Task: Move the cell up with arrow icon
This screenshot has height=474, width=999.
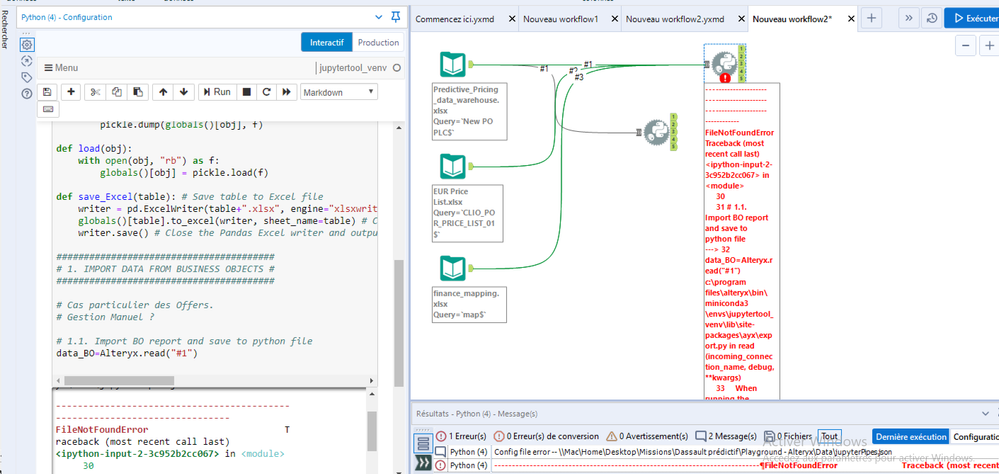Action: [x=164, y=92]
